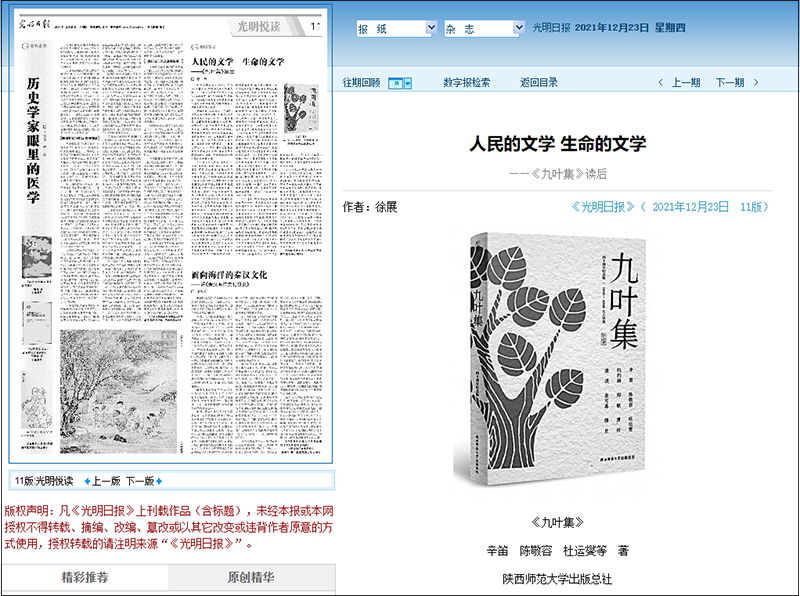Click the 光明悦读 section banner in page preview
This screenshot has height=596, width=800.
point(259,27)
